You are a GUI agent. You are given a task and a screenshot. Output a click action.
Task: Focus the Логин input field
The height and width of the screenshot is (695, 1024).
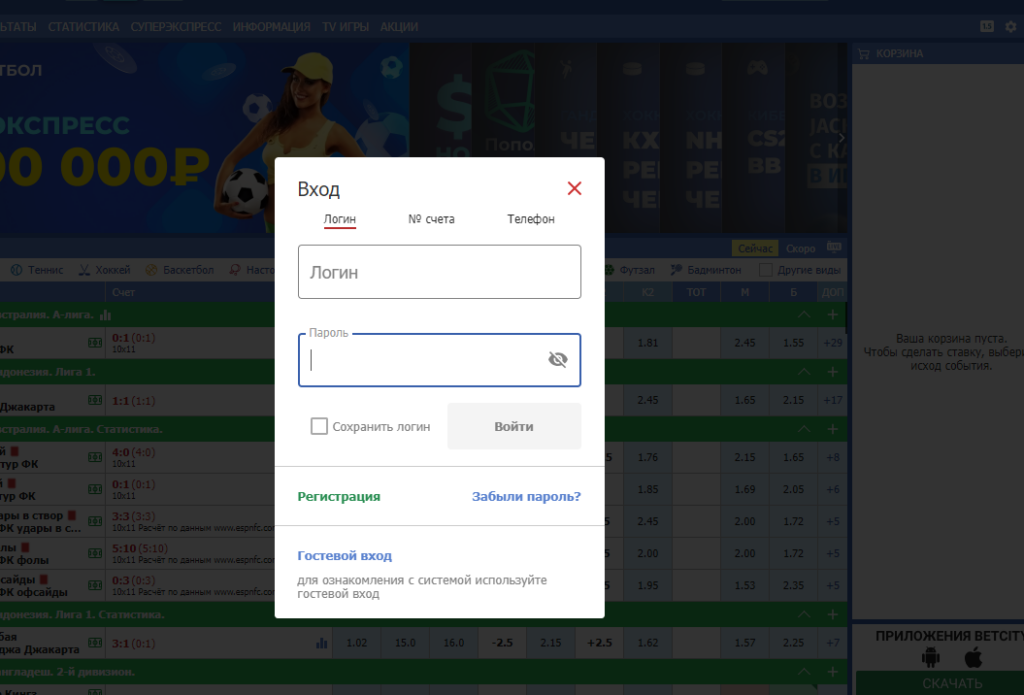(440, 272)
